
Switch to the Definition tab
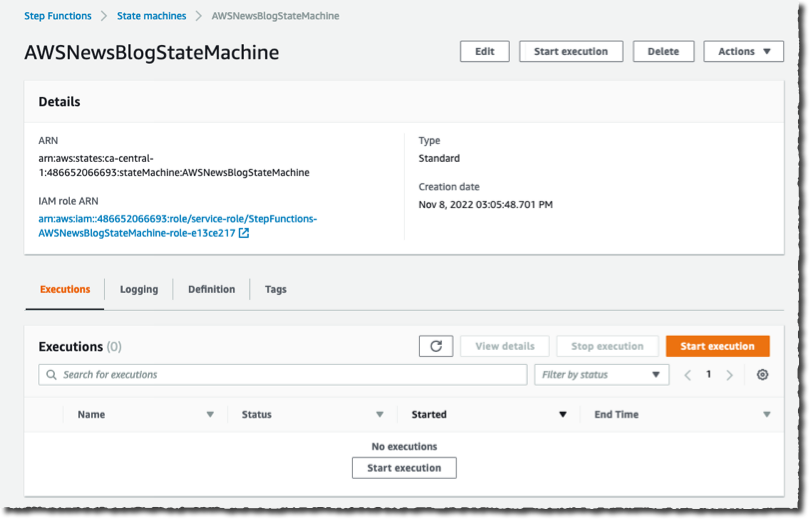[x=211, y=289]
